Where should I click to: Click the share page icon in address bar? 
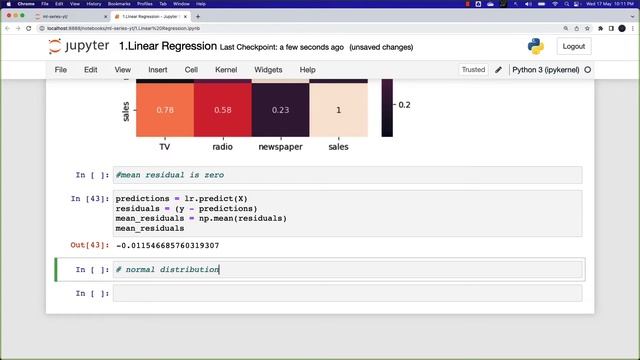(x=576, y=28)
